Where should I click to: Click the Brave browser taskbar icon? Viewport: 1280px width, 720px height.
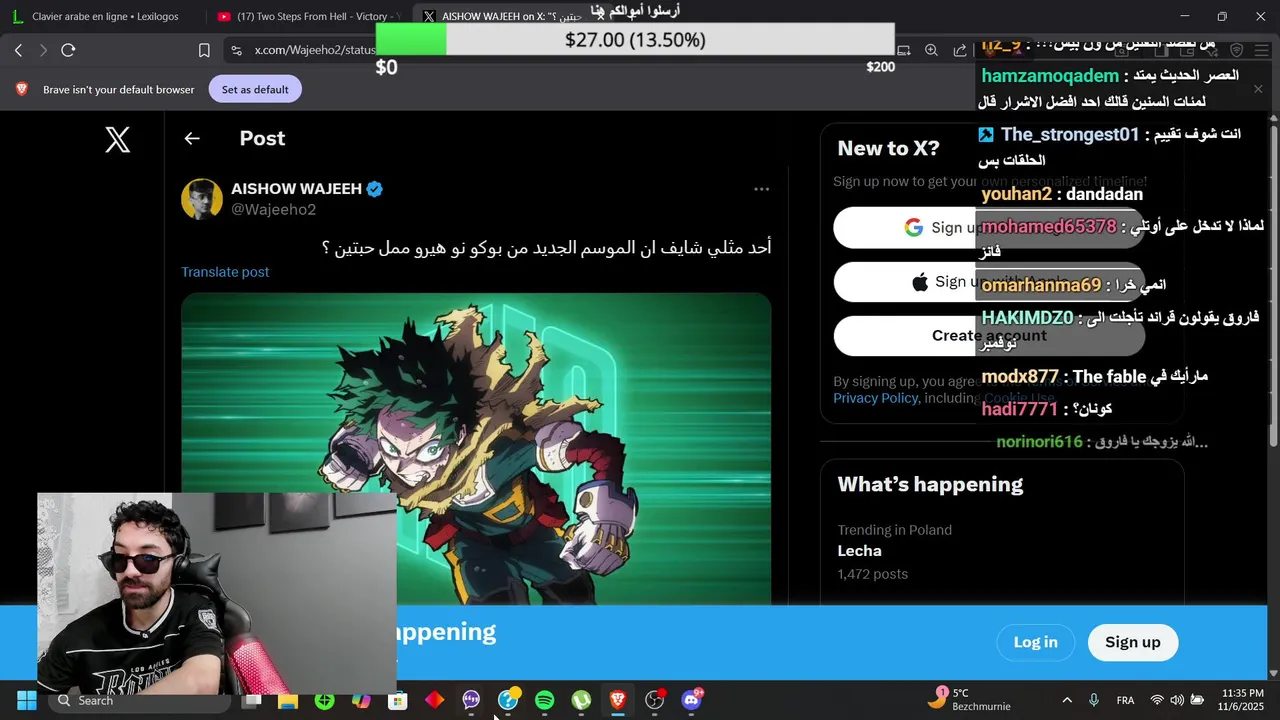(618, 700)
